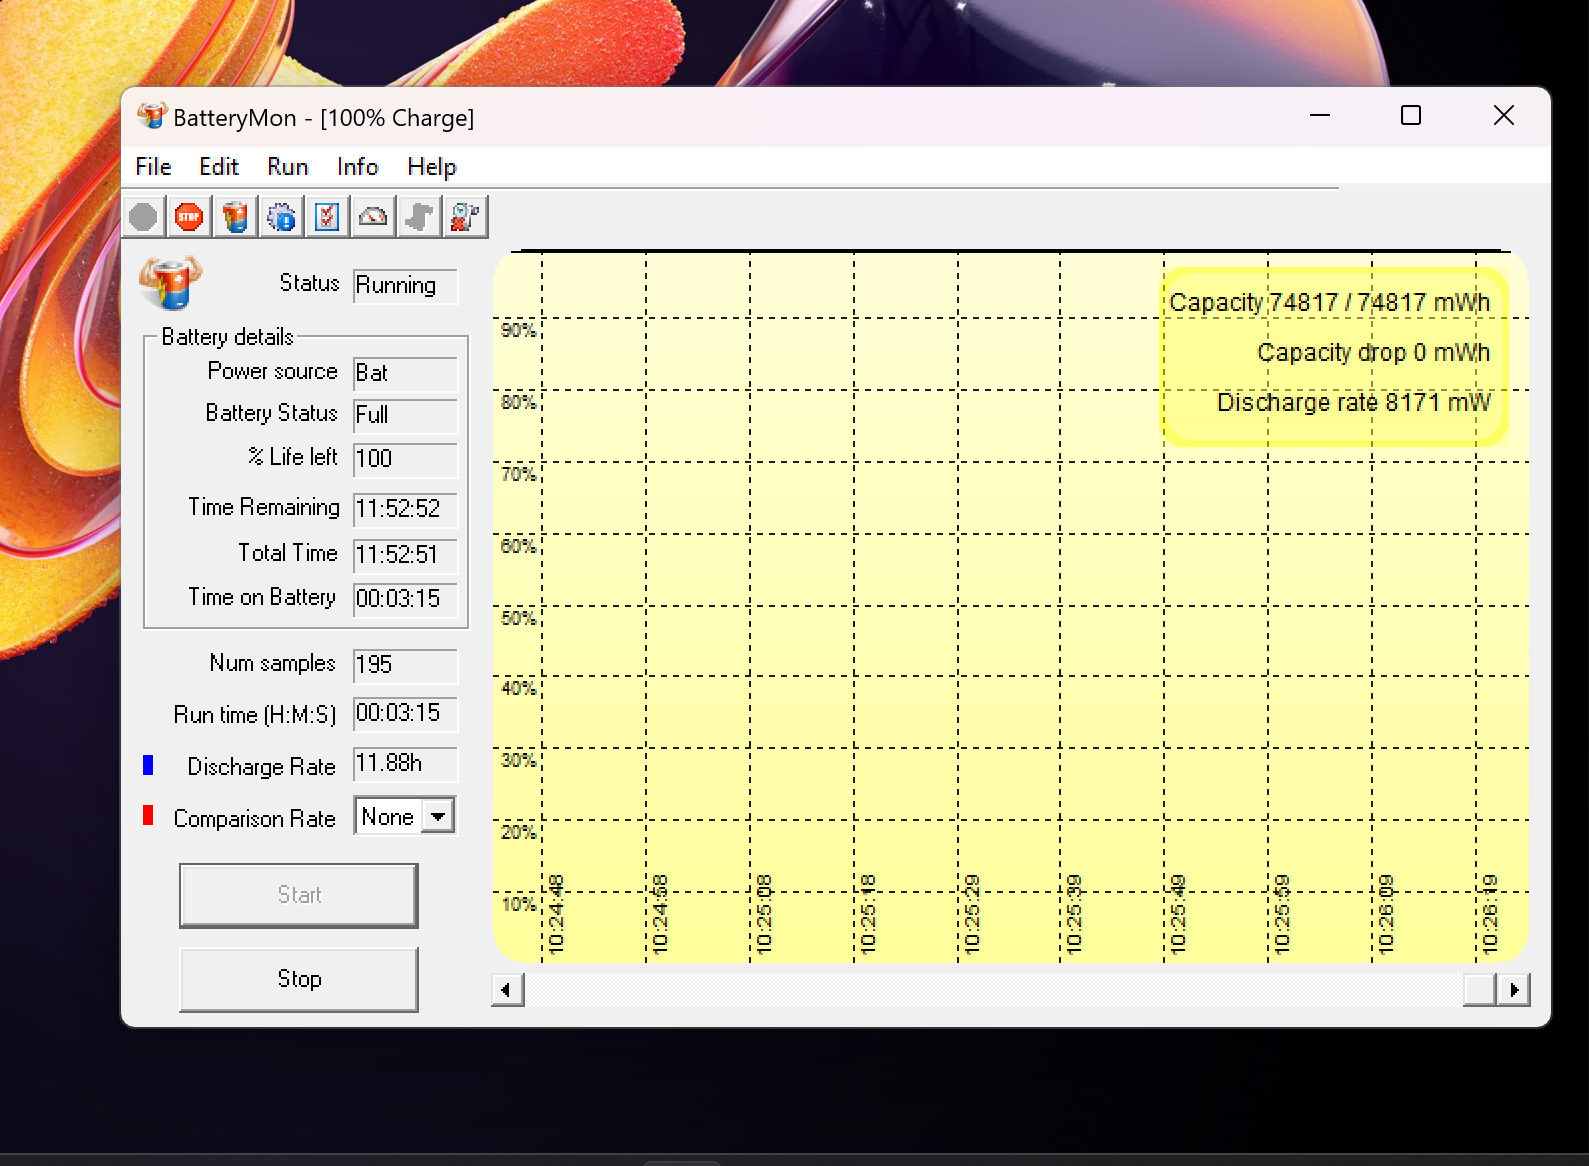Close the BatteryMon window
This screenshot has width=1589, height=1166.
(x=1503, y=116)
